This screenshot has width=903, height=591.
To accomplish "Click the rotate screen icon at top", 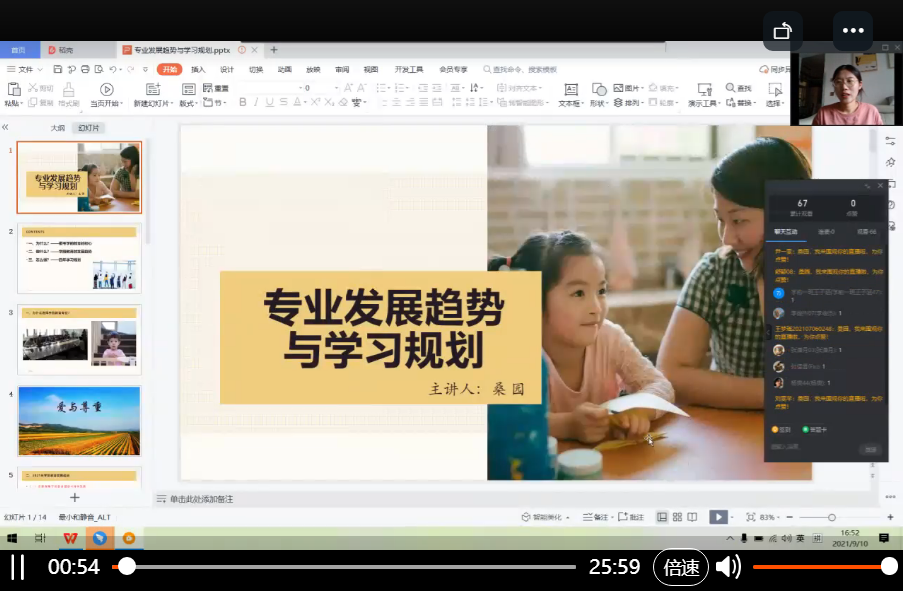I will [x=783, y=31].
